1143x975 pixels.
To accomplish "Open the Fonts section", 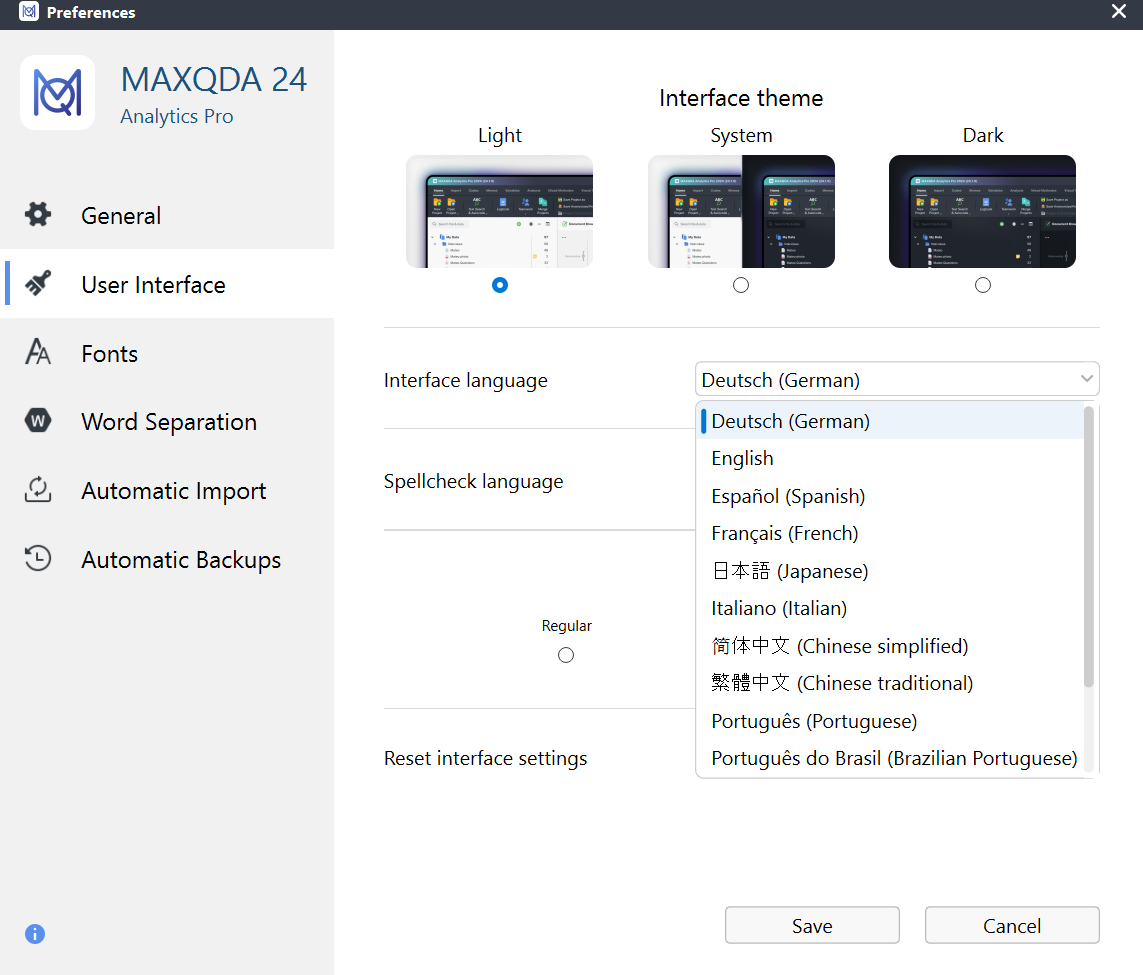I will (167, 353).
